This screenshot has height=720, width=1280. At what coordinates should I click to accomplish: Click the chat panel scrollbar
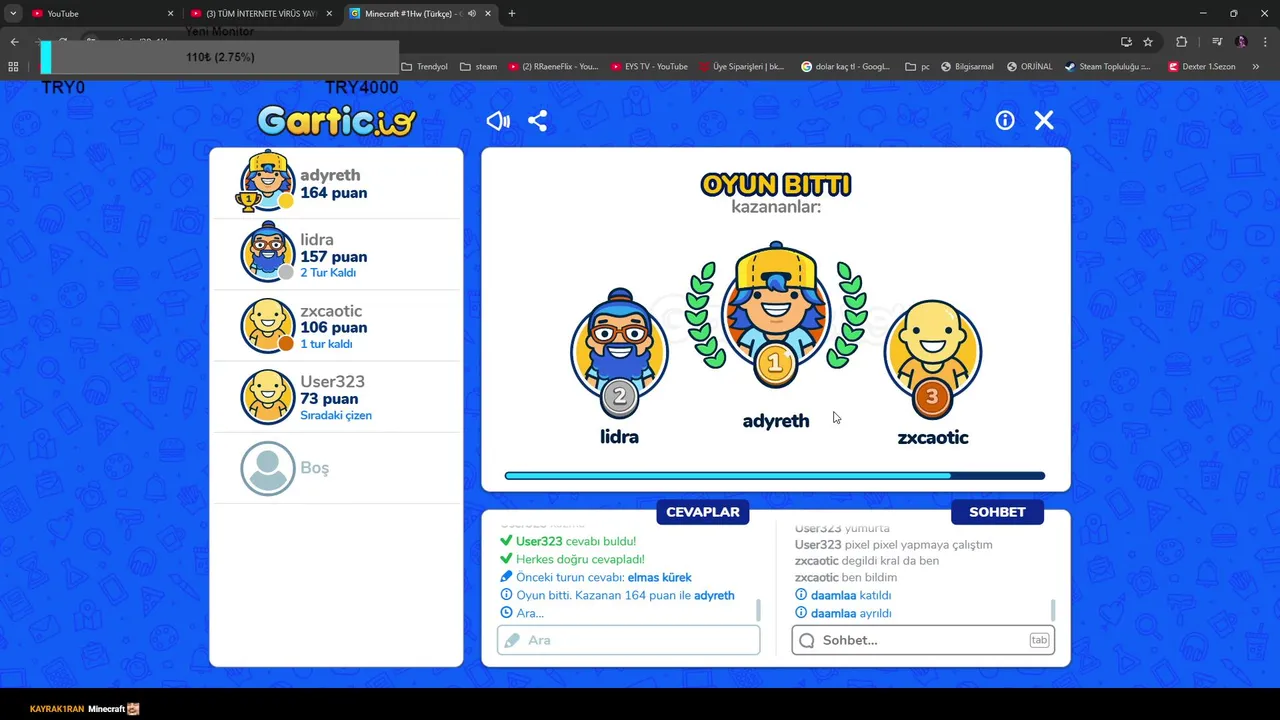(1052, 610)
